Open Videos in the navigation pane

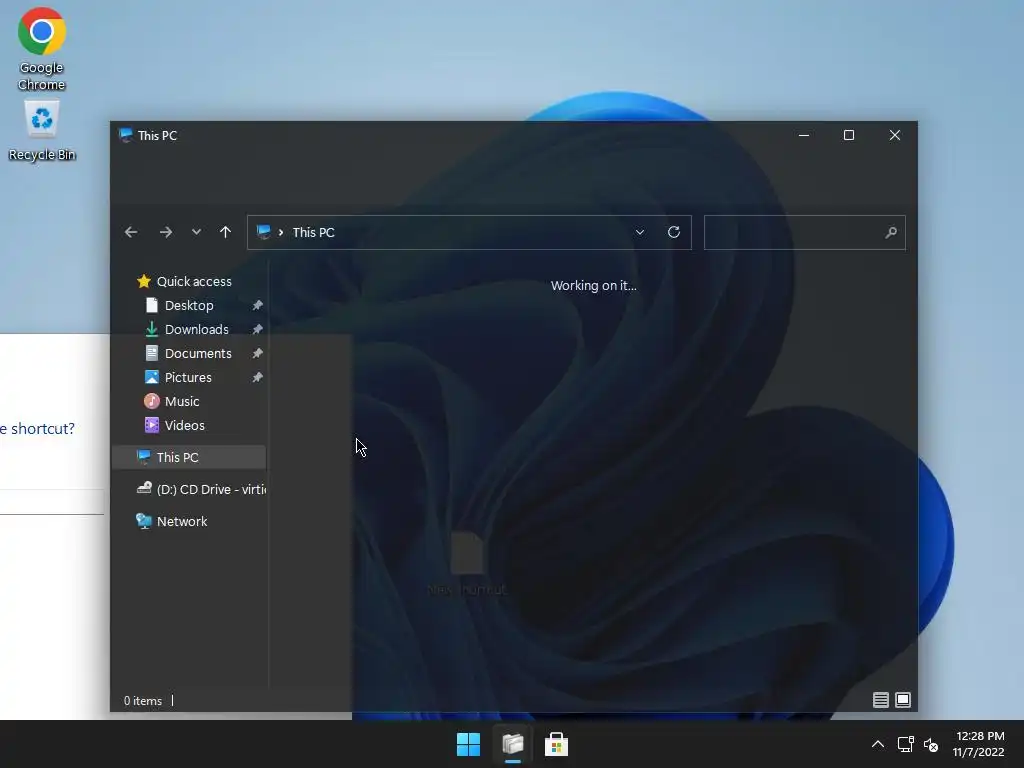184,426
